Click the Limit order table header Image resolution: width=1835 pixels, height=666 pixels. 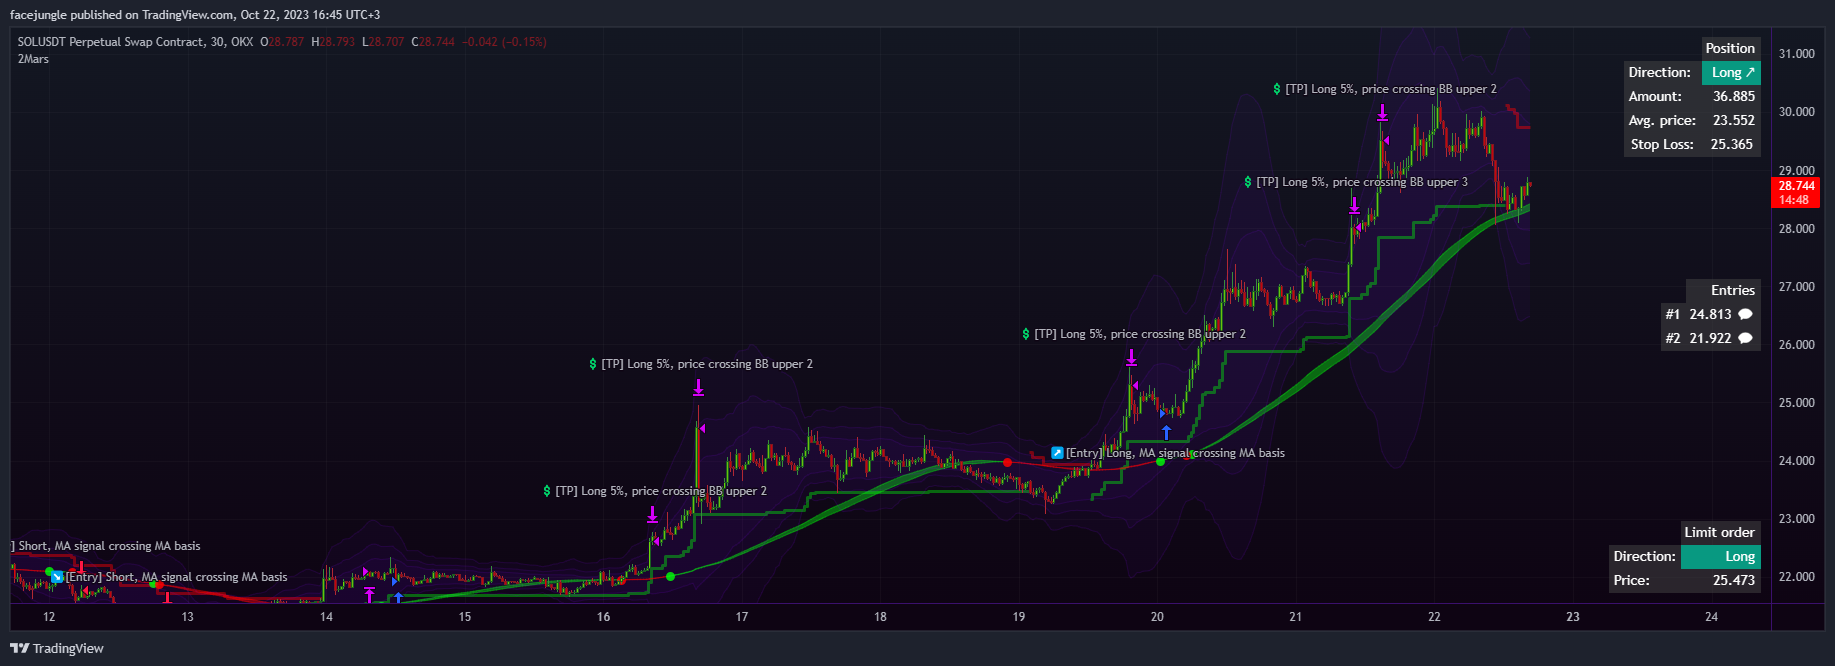(1719, 532)
